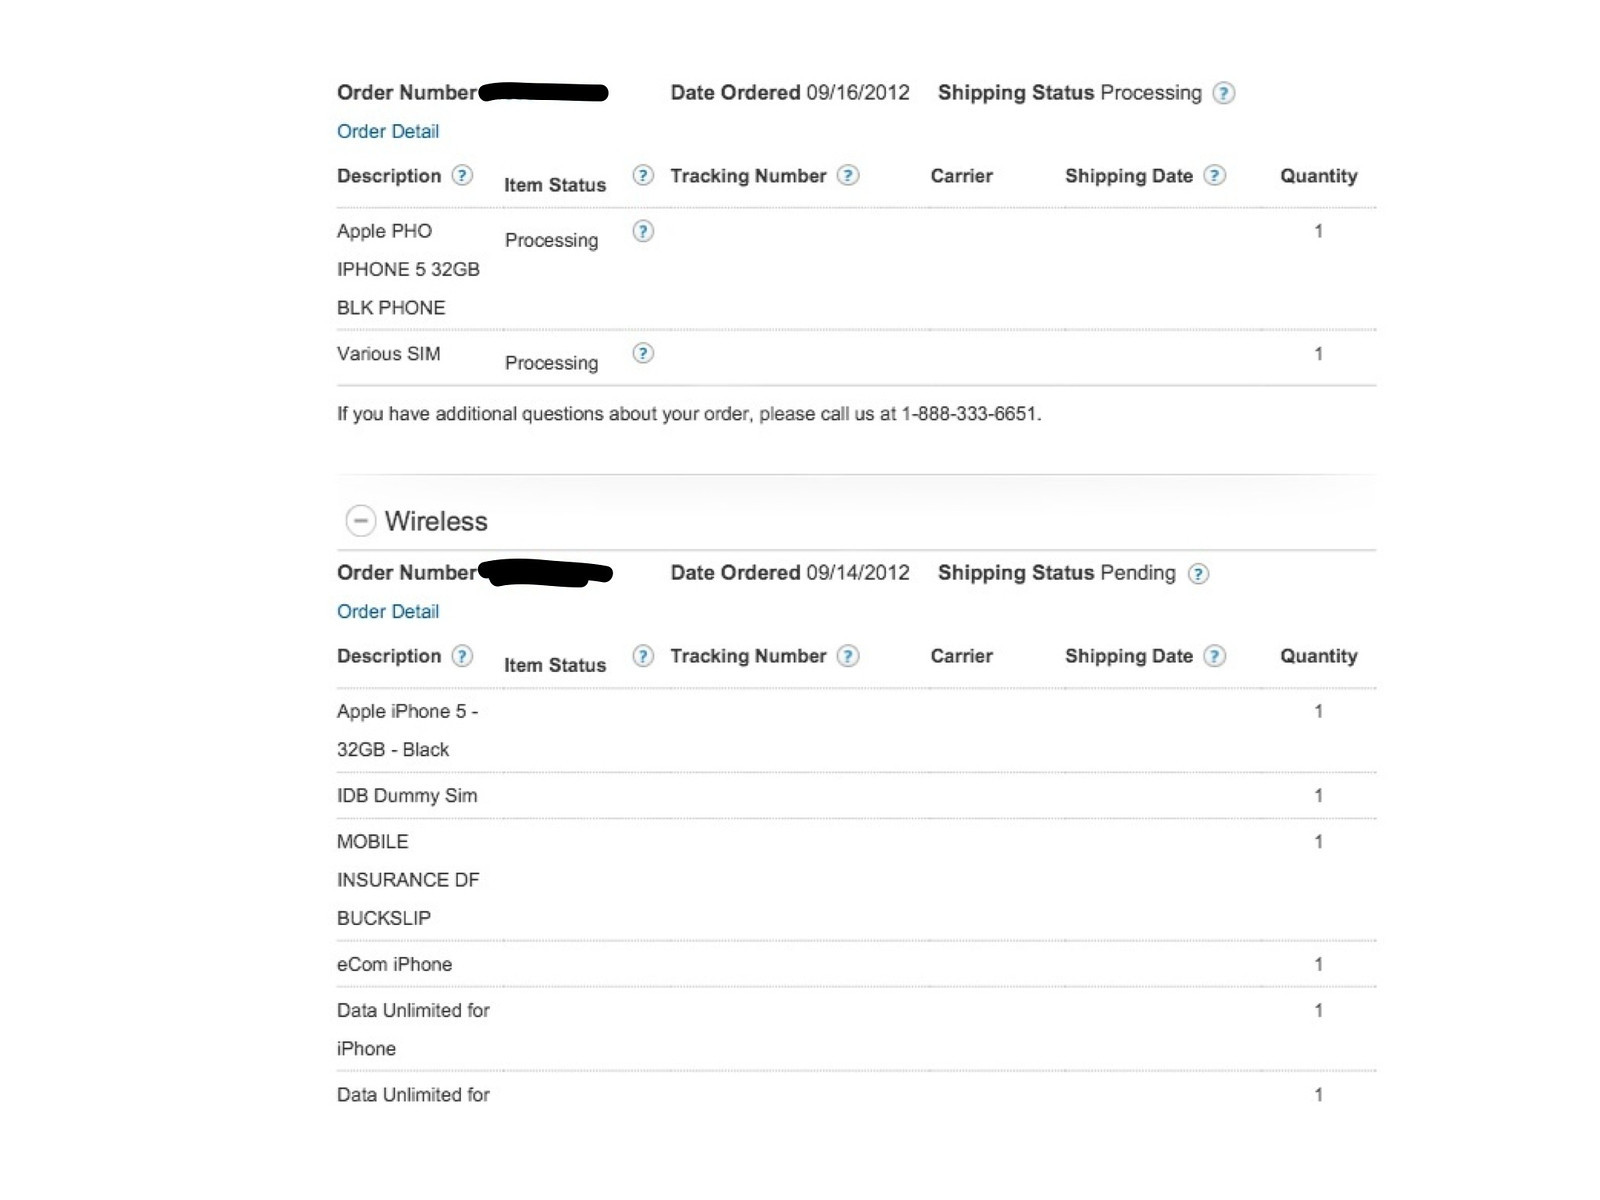This screenshot has width=1600, height=1200.
Task: Click help icon next to Shipping Status Pending
Action: point(1198,573)
